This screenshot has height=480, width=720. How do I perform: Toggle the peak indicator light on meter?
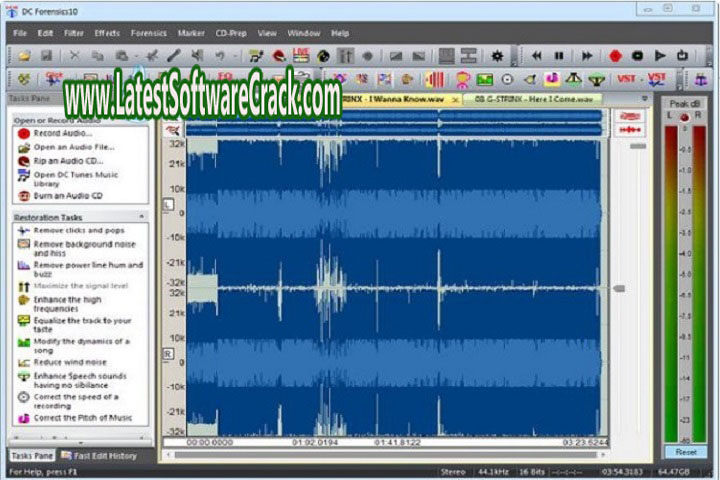[x=685, y=117]
